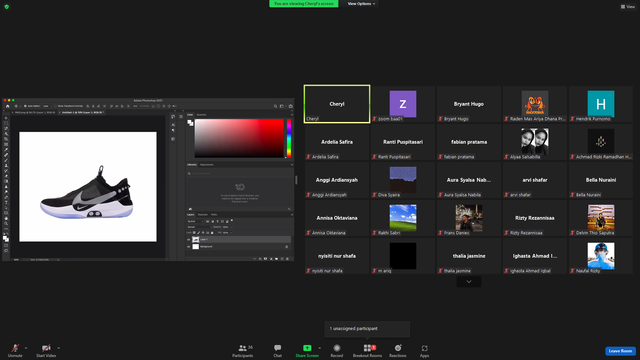Open the Reactions menu

click(398, 350)
